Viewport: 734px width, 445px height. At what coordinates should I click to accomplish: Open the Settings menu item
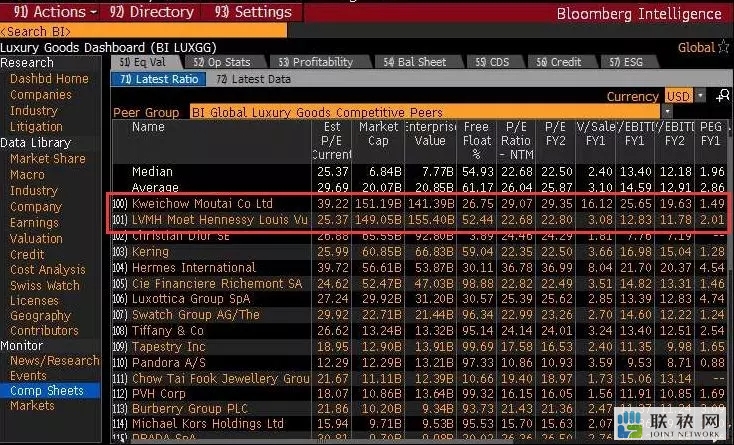[x=253, y=12]
